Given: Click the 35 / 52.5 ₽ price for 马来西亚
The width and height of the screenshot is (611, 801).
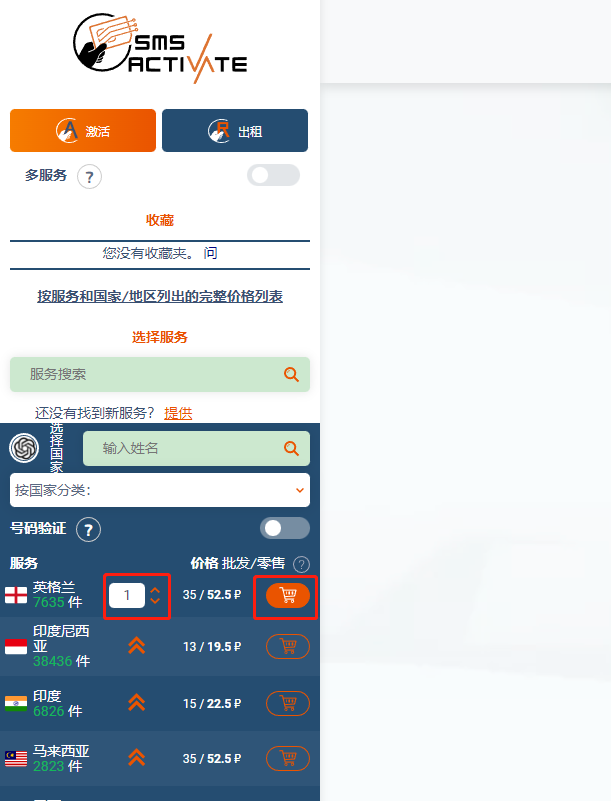Looking at the screenshot, I should [x=212, y=759].
